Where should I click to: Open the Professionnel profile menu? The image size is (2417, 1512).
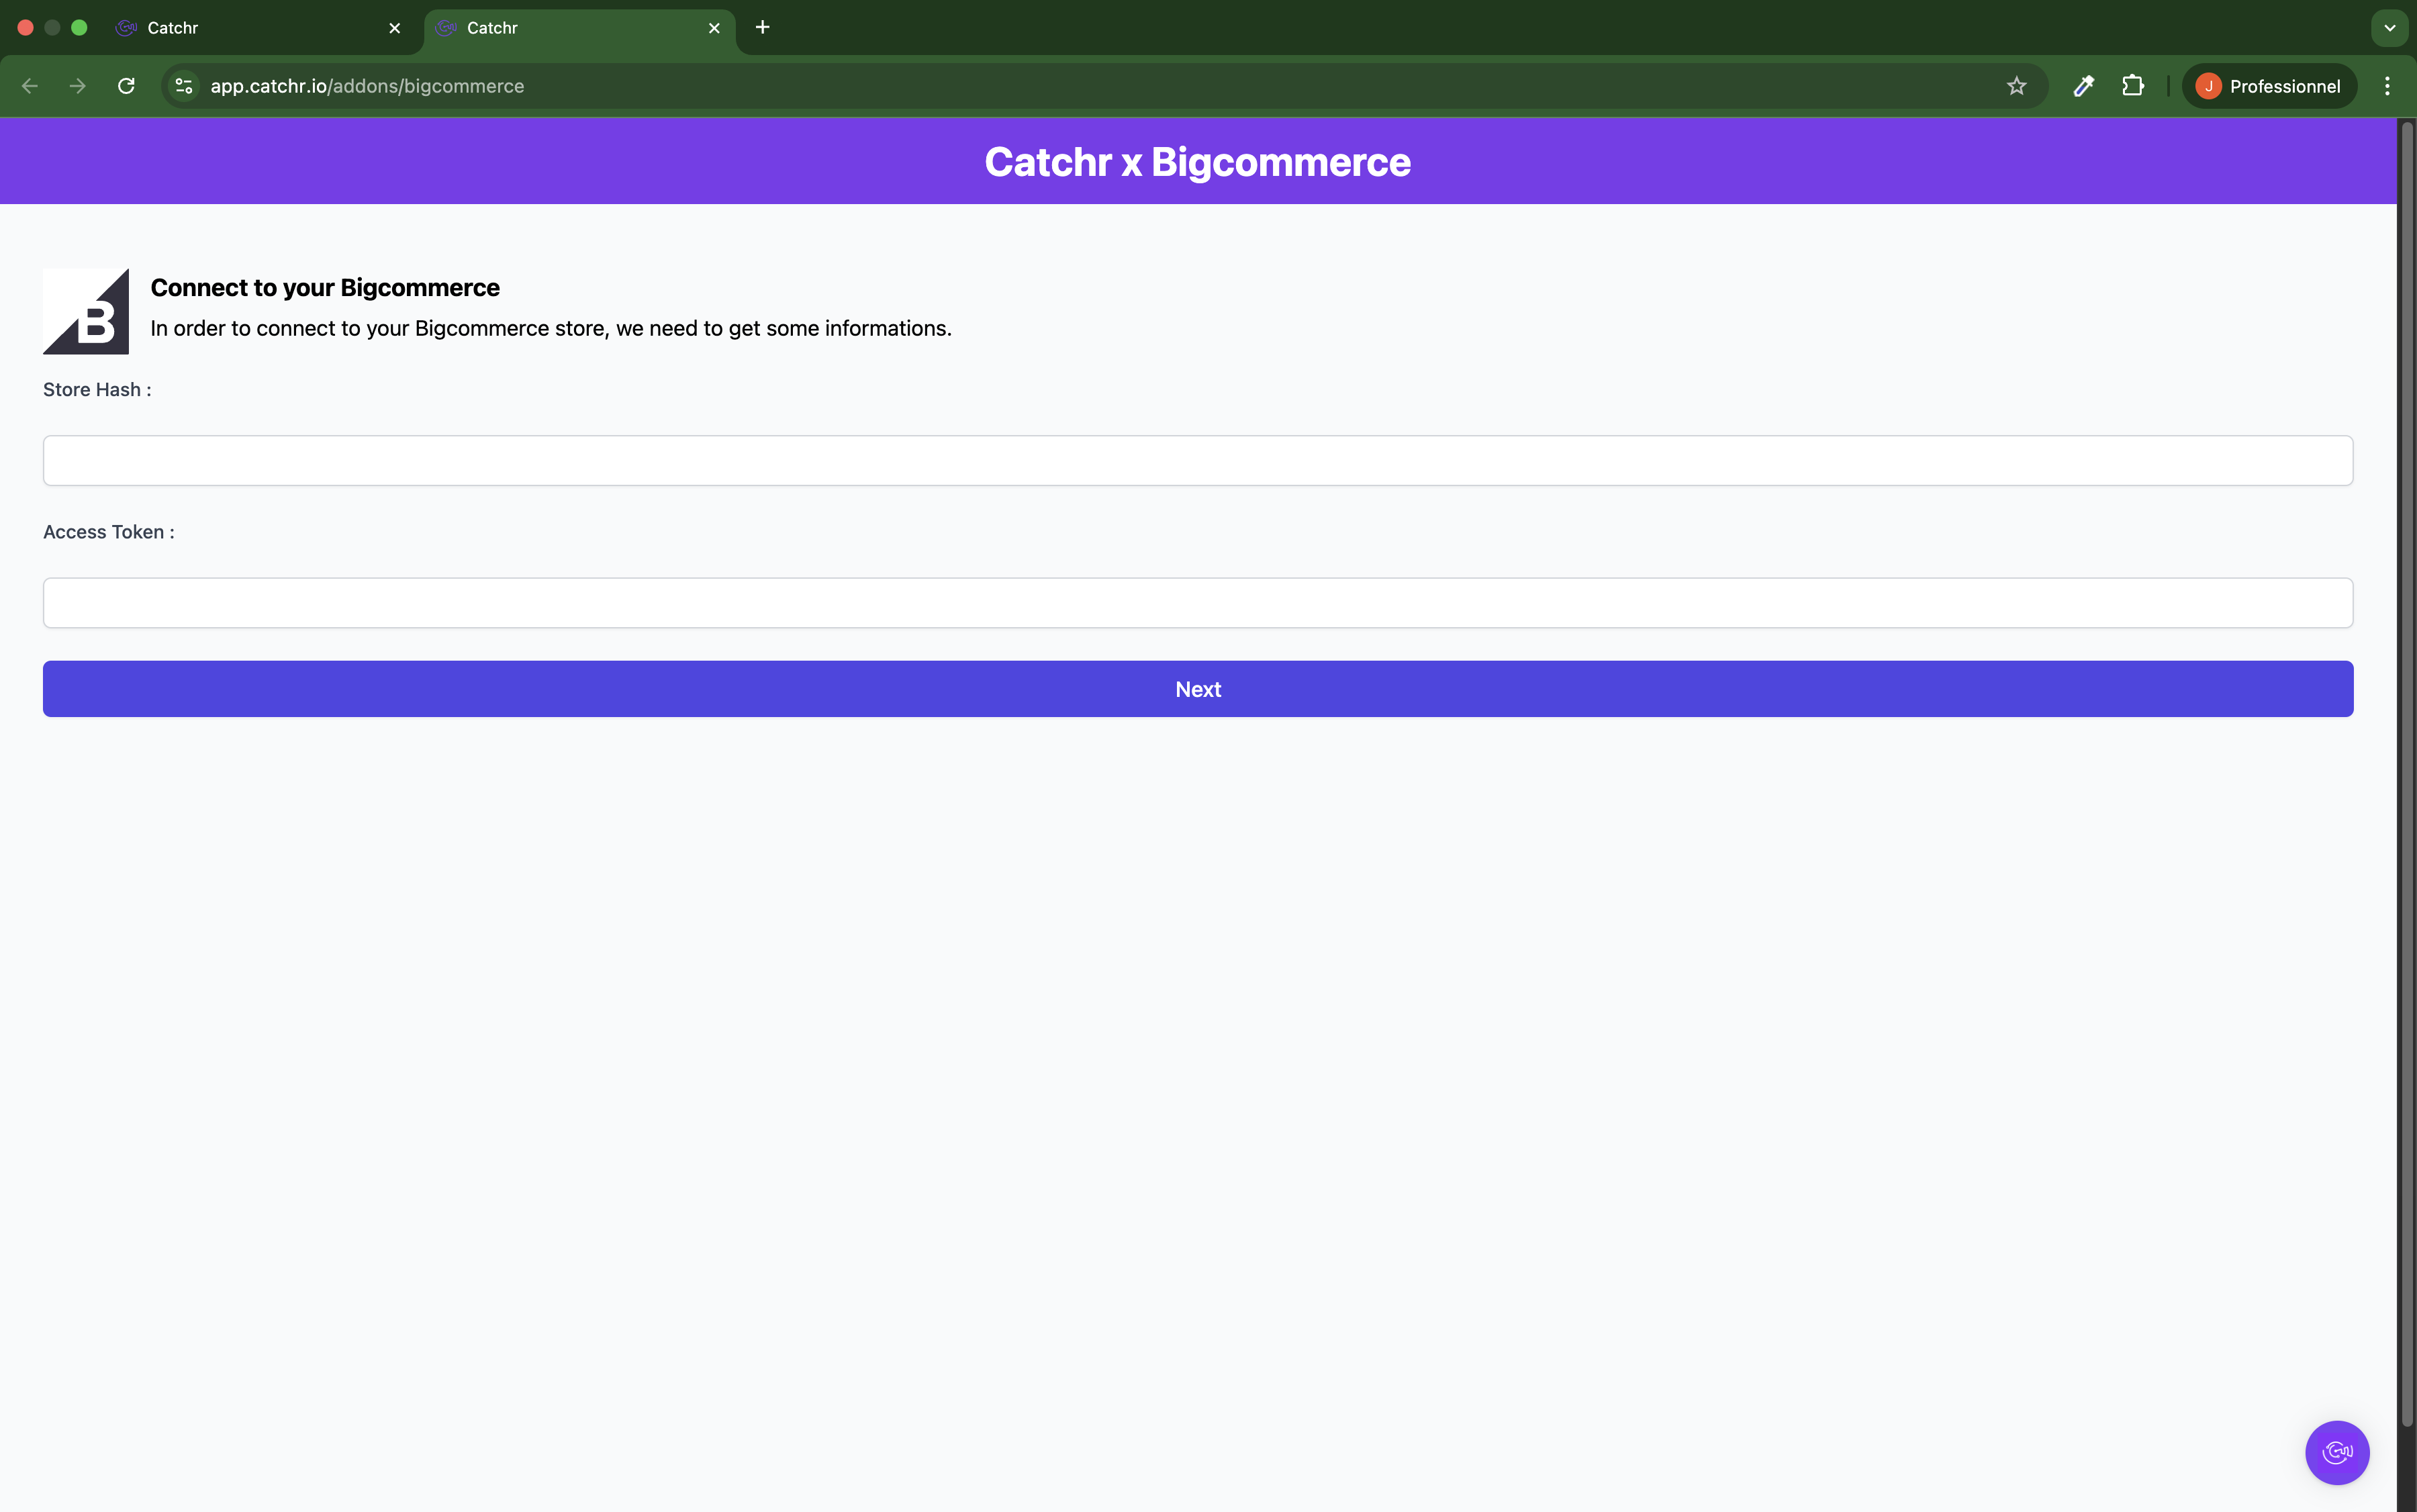pyautogui.click(x=2269, y=86)
